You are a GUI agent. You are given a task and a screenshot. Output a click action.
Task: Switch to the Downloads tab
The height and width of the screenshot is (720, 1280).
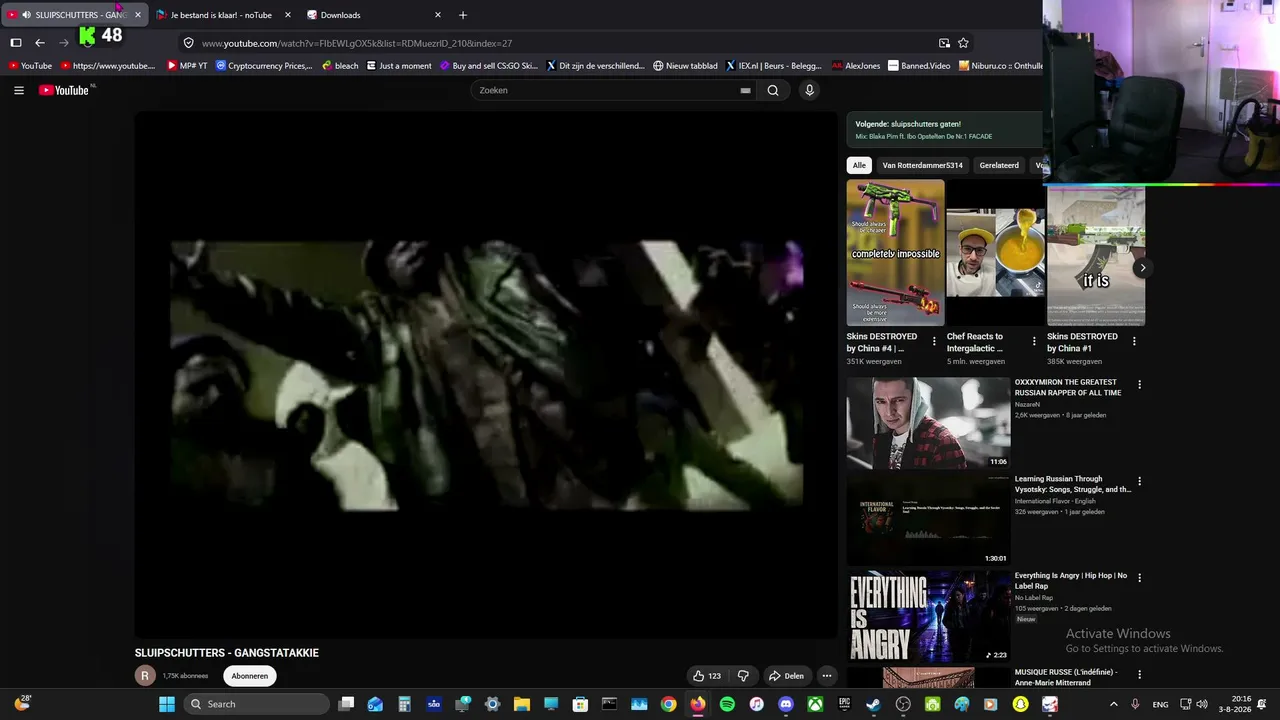click(x=374, y=15)
